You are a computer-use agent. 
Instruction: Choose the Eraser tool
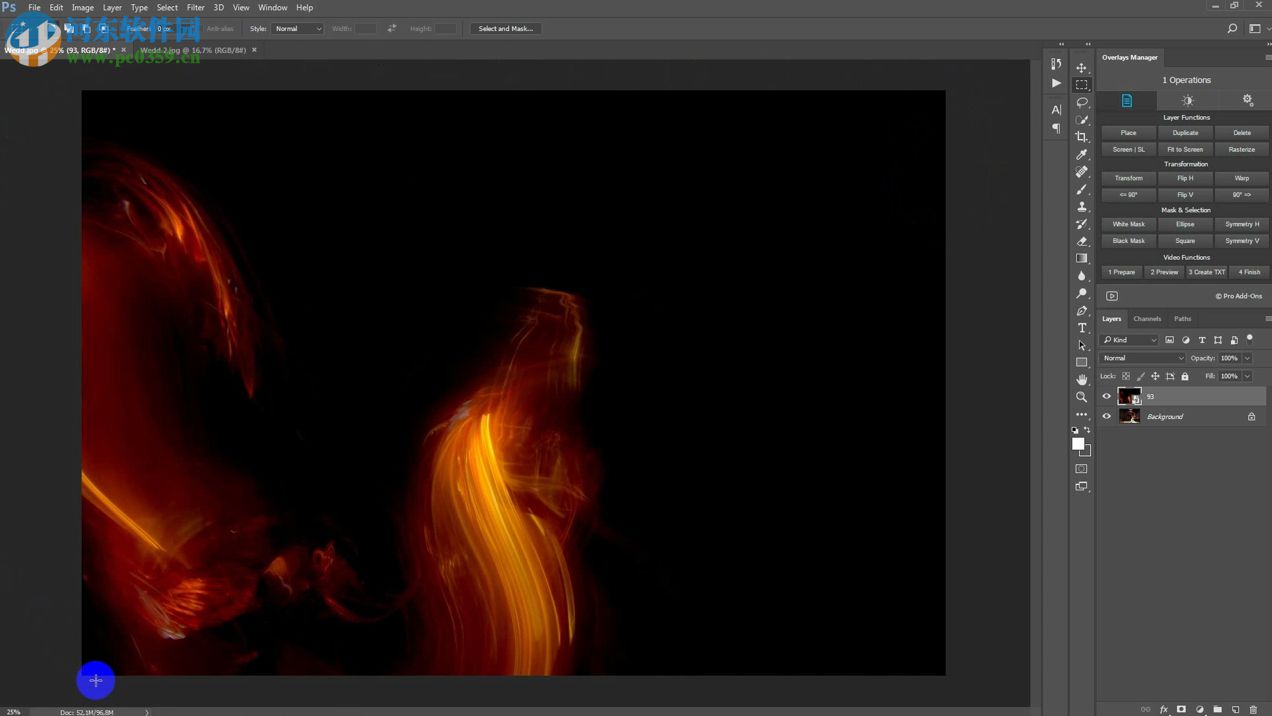[1082, 241]
